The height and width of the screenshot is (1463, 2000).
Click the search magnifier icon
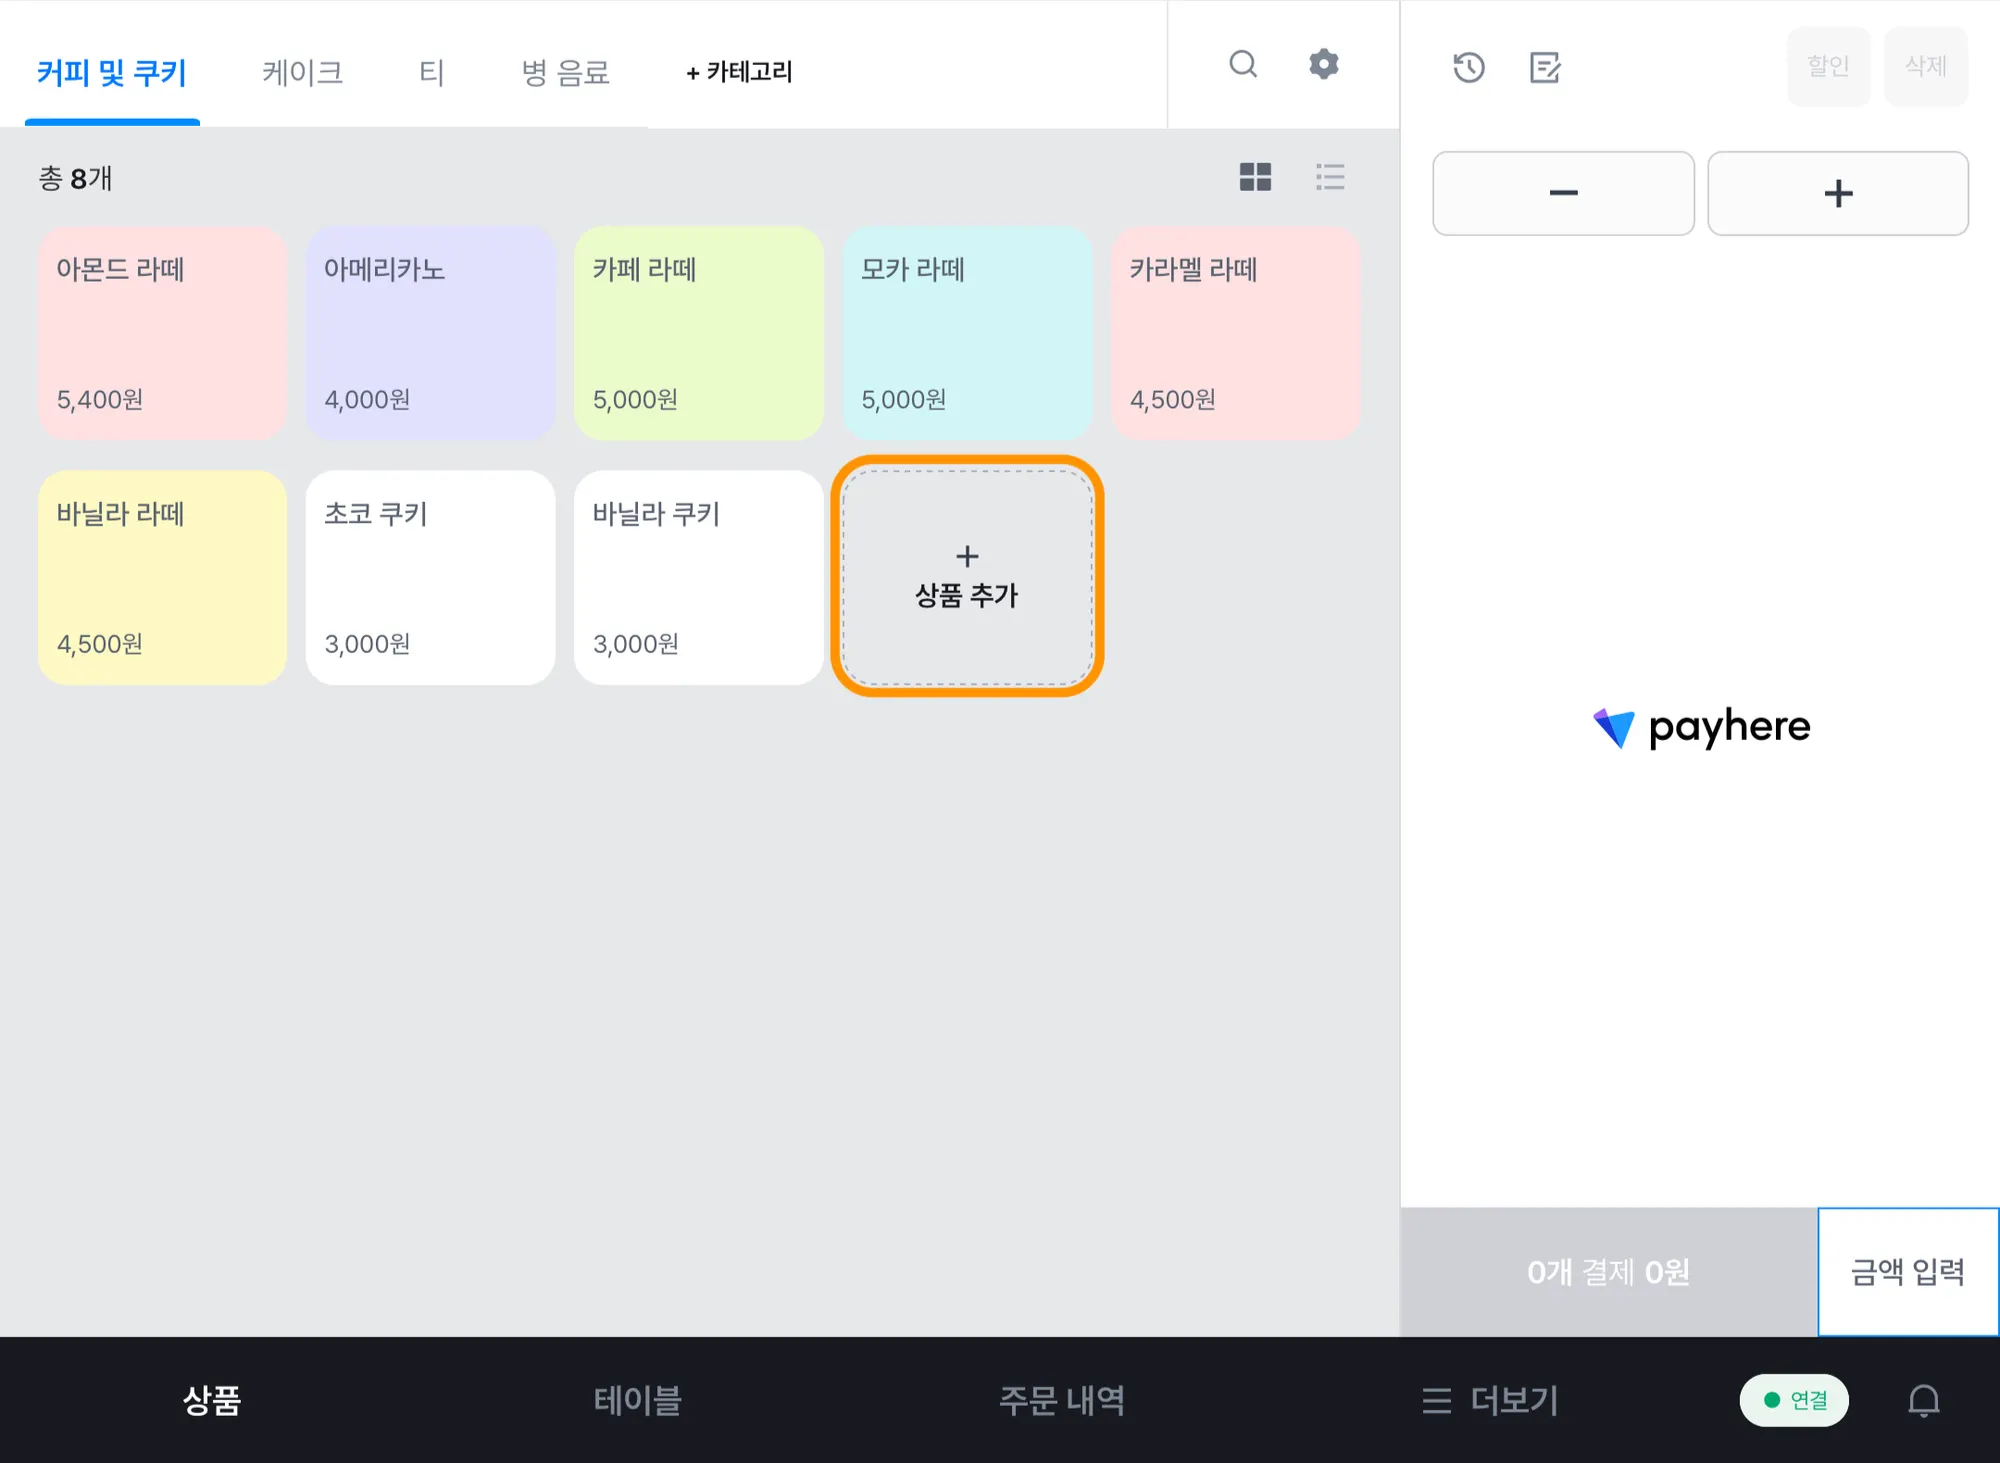1243,65
